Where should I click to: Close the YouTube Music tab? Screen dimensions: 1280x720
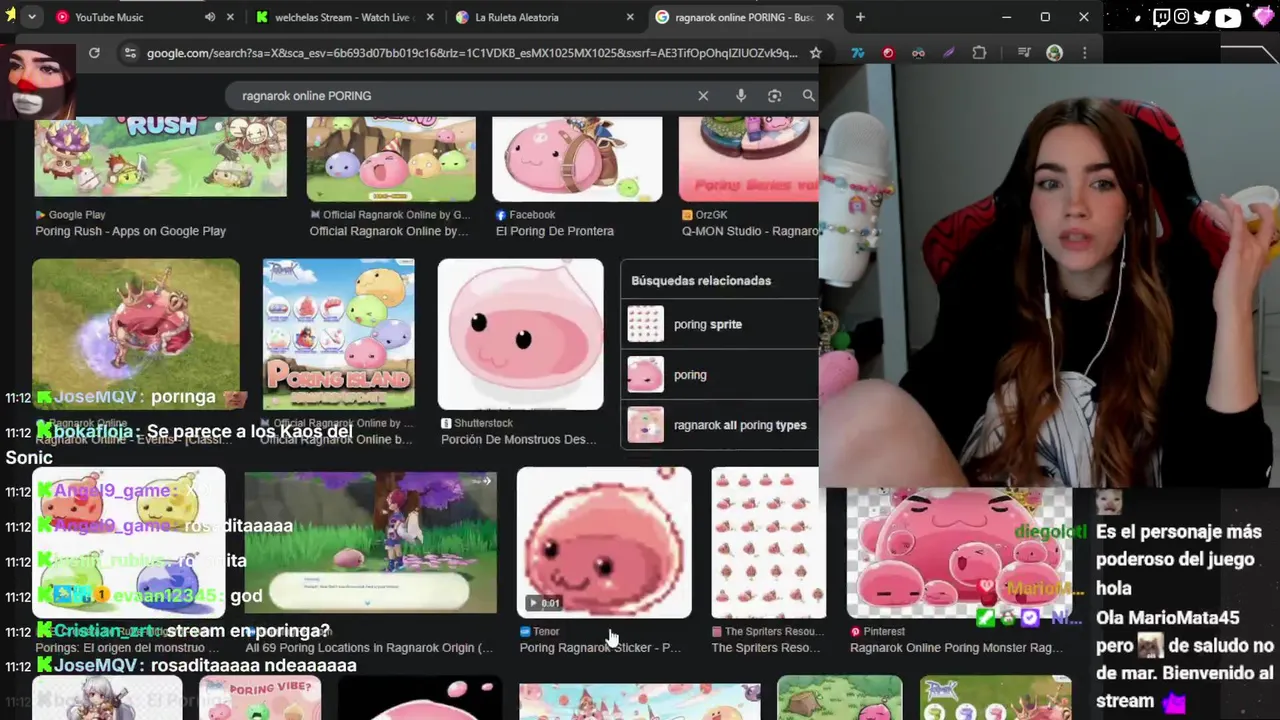231,17
